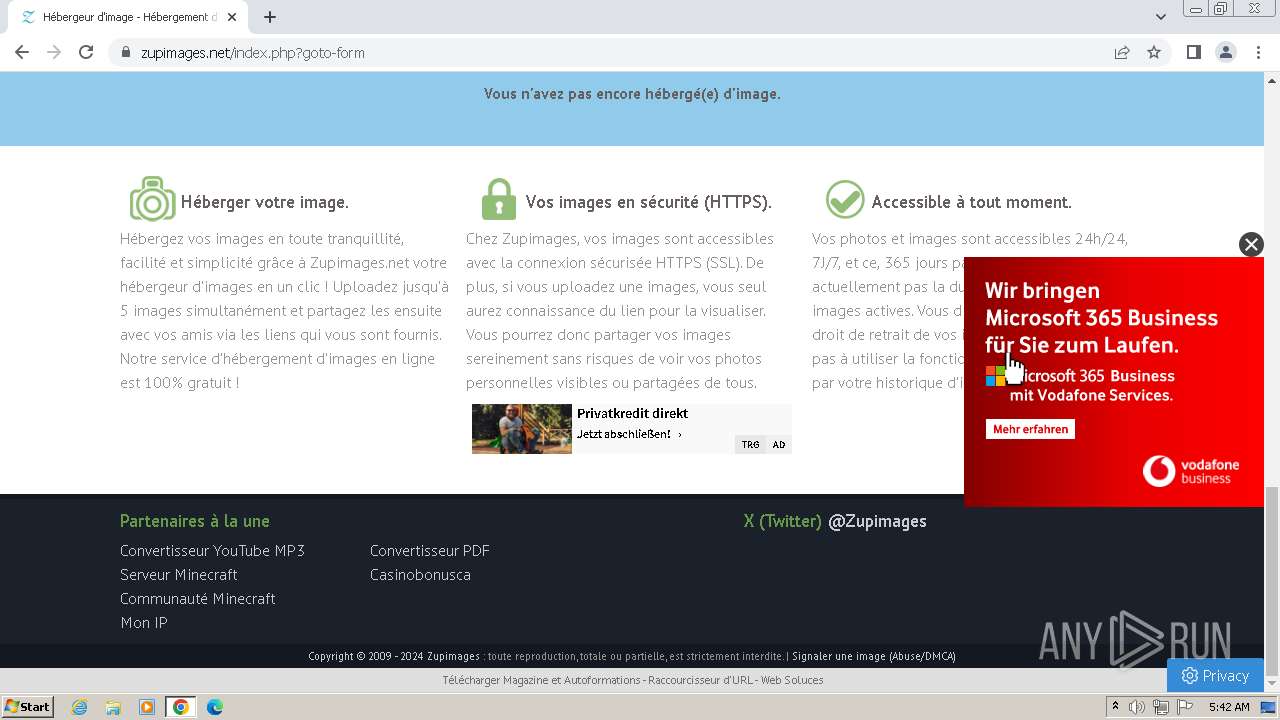Select the Hébergeur d'image tab
The height and width of the screenshot is (720, 1280).
pyautogui.click(x=128, y=17)
